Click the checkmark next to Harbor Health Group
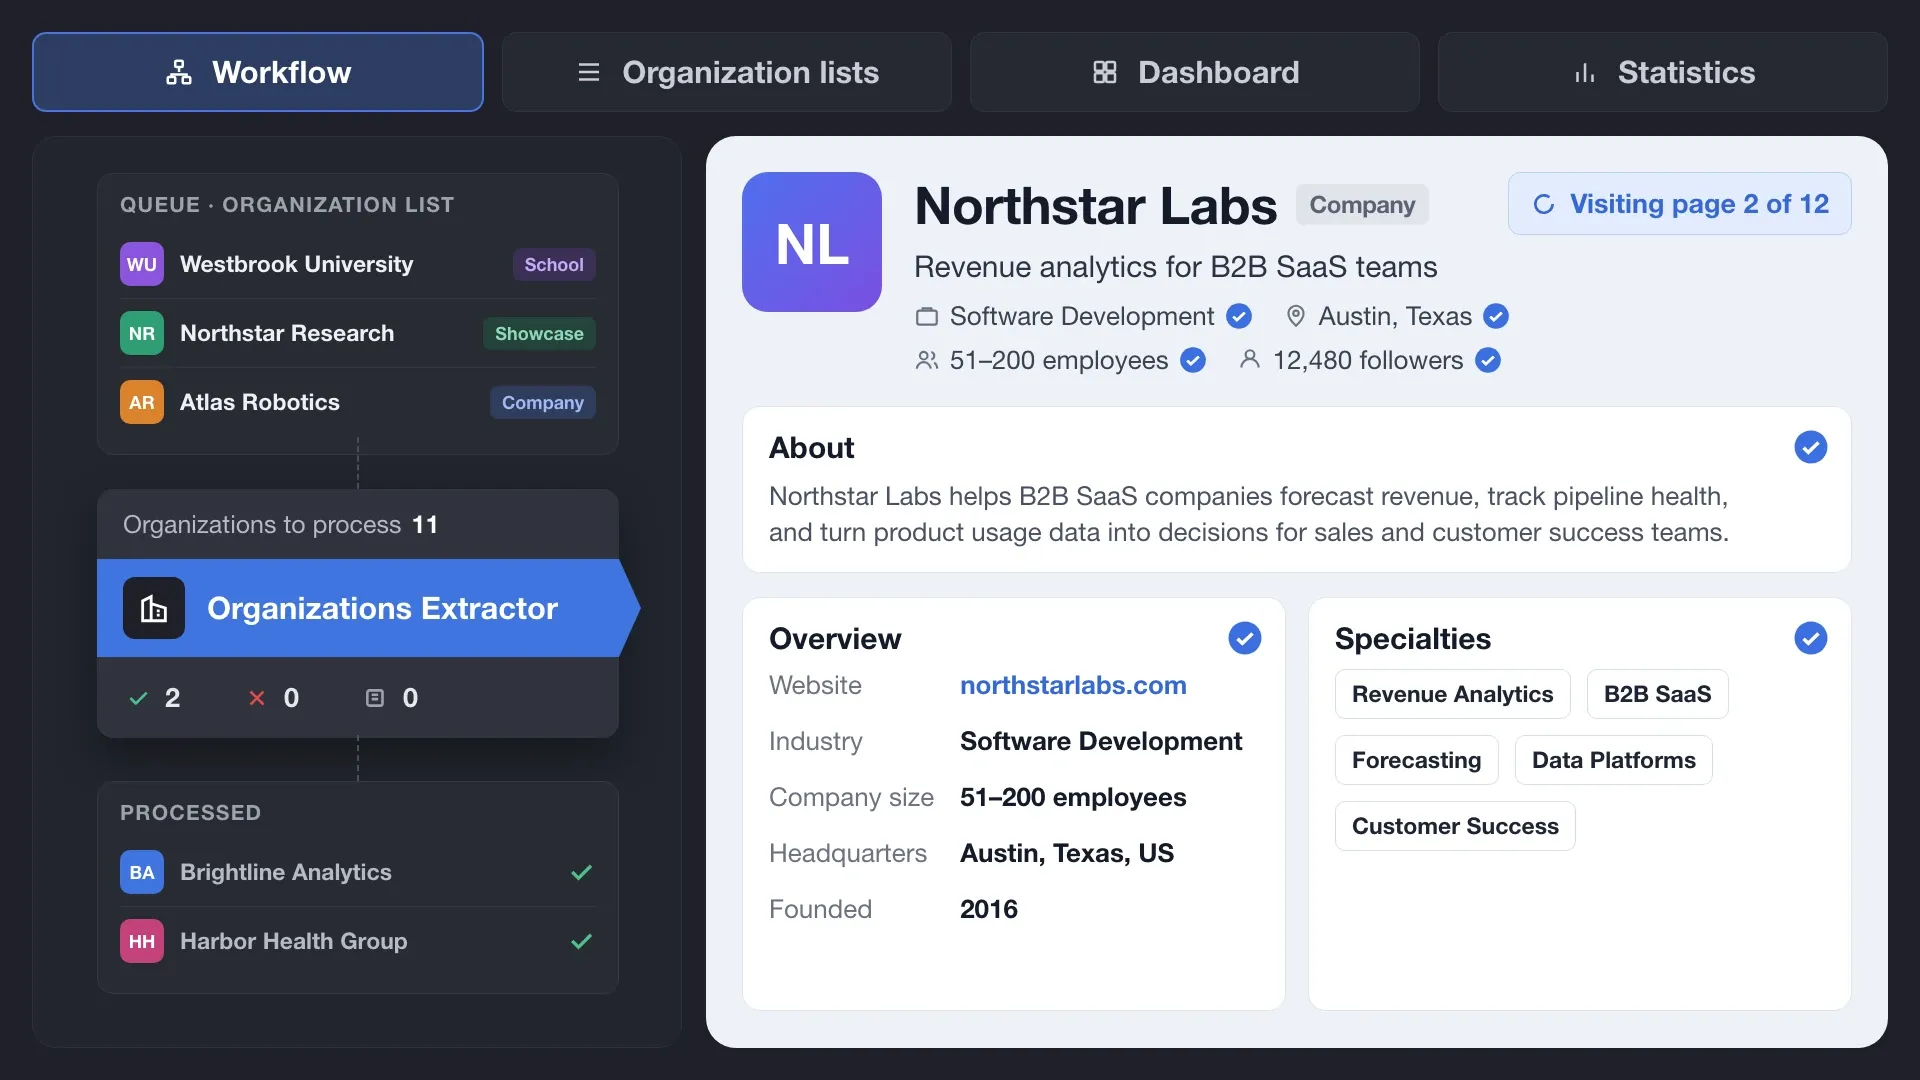 pyautogui.click(x=581, y=941)
